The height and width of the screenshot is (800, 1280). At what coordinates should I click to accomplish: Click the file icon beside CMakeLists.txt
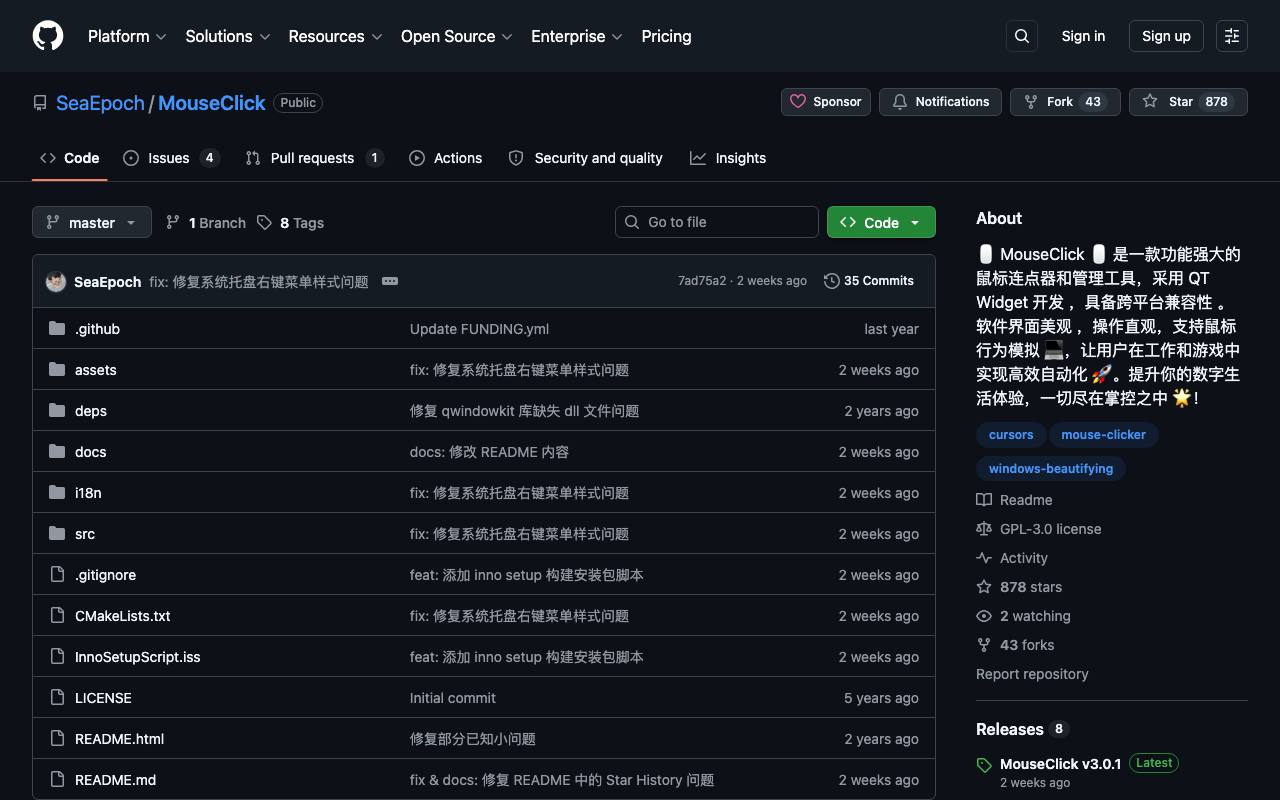(x=57, y=616)
